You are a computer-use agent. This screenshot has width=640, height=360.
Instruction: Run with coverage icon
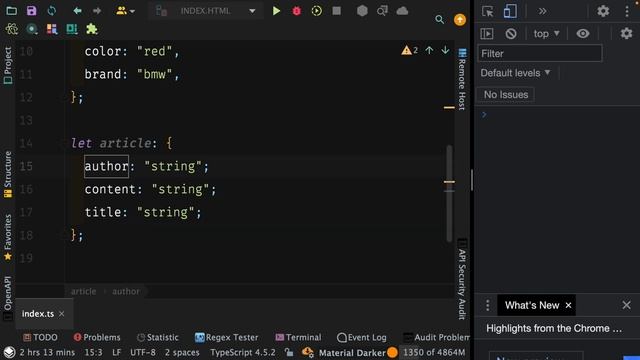point(316,11)
